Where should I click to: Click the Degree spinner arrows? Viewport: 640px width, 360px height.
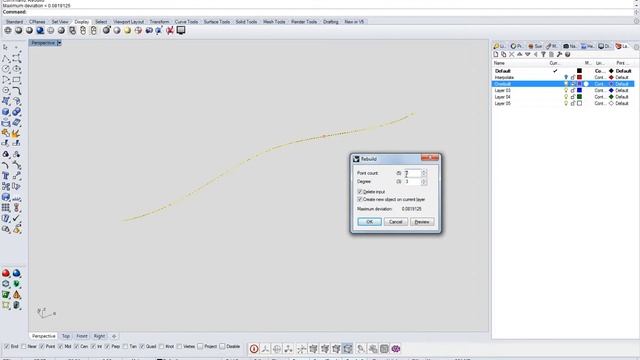click(x=424, y=182)
